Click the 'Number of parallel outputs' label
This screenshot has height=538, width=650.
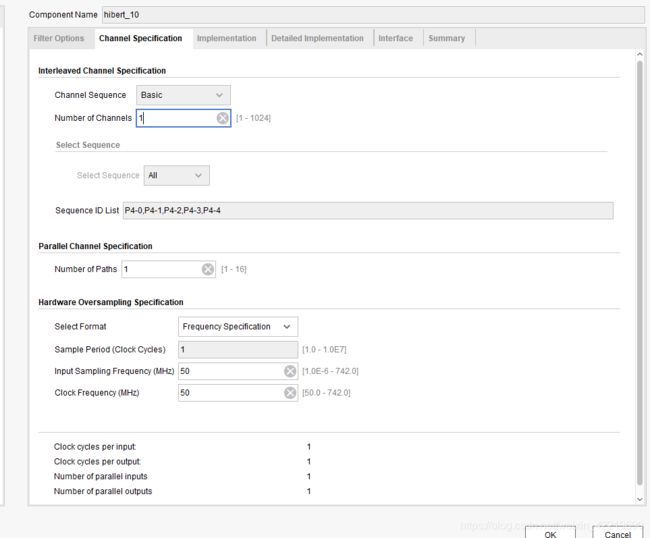click(103, 492)
